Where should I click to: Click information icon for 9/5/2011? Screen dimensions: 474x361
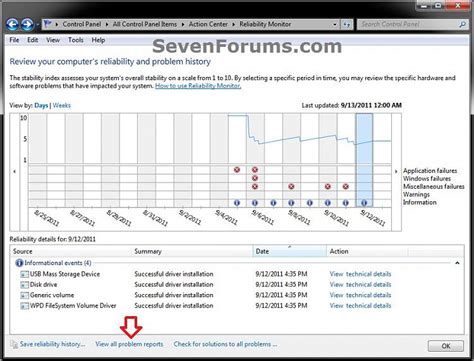click(237, 203)
